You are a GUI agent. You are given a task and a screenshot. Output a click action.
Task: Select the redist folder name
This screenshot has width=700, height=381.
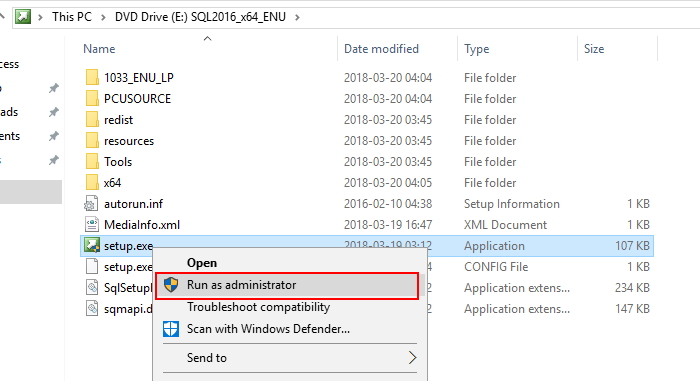coord(118,120)
